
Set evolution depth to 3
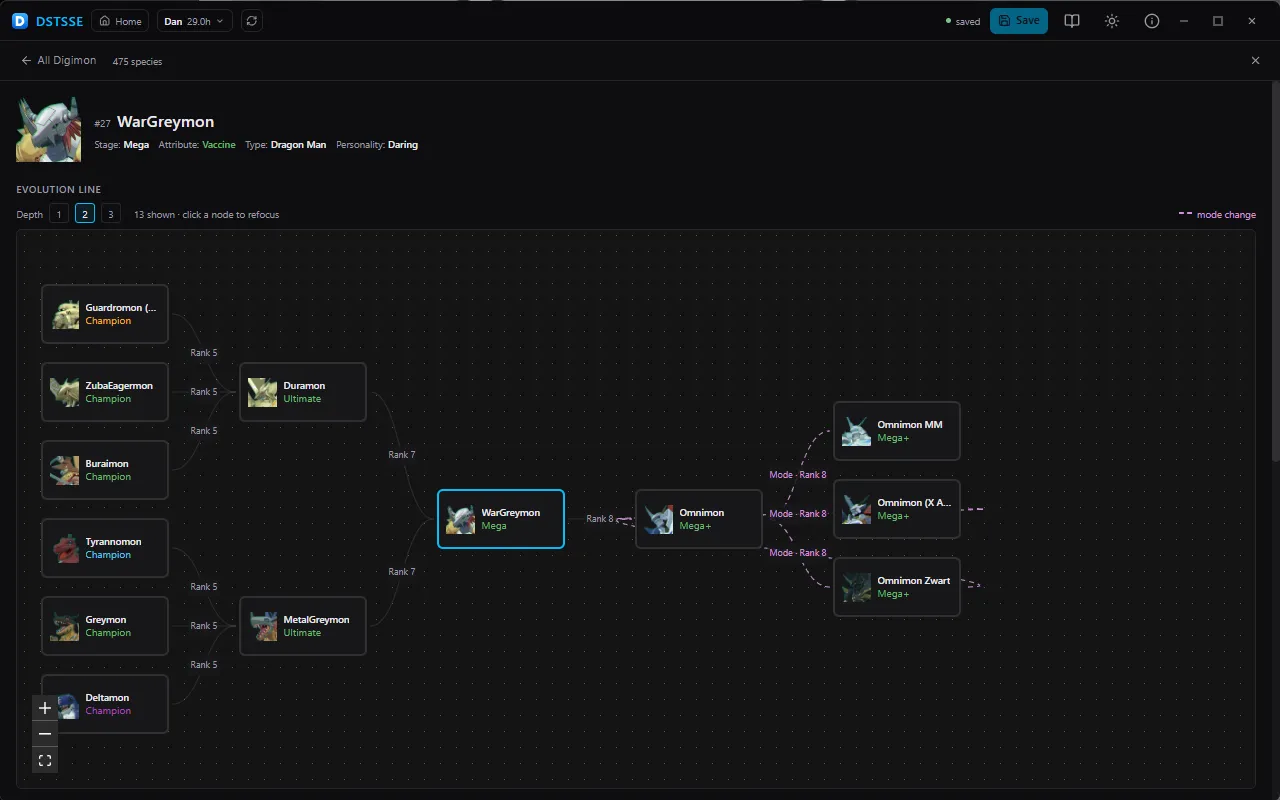(111, 214)
